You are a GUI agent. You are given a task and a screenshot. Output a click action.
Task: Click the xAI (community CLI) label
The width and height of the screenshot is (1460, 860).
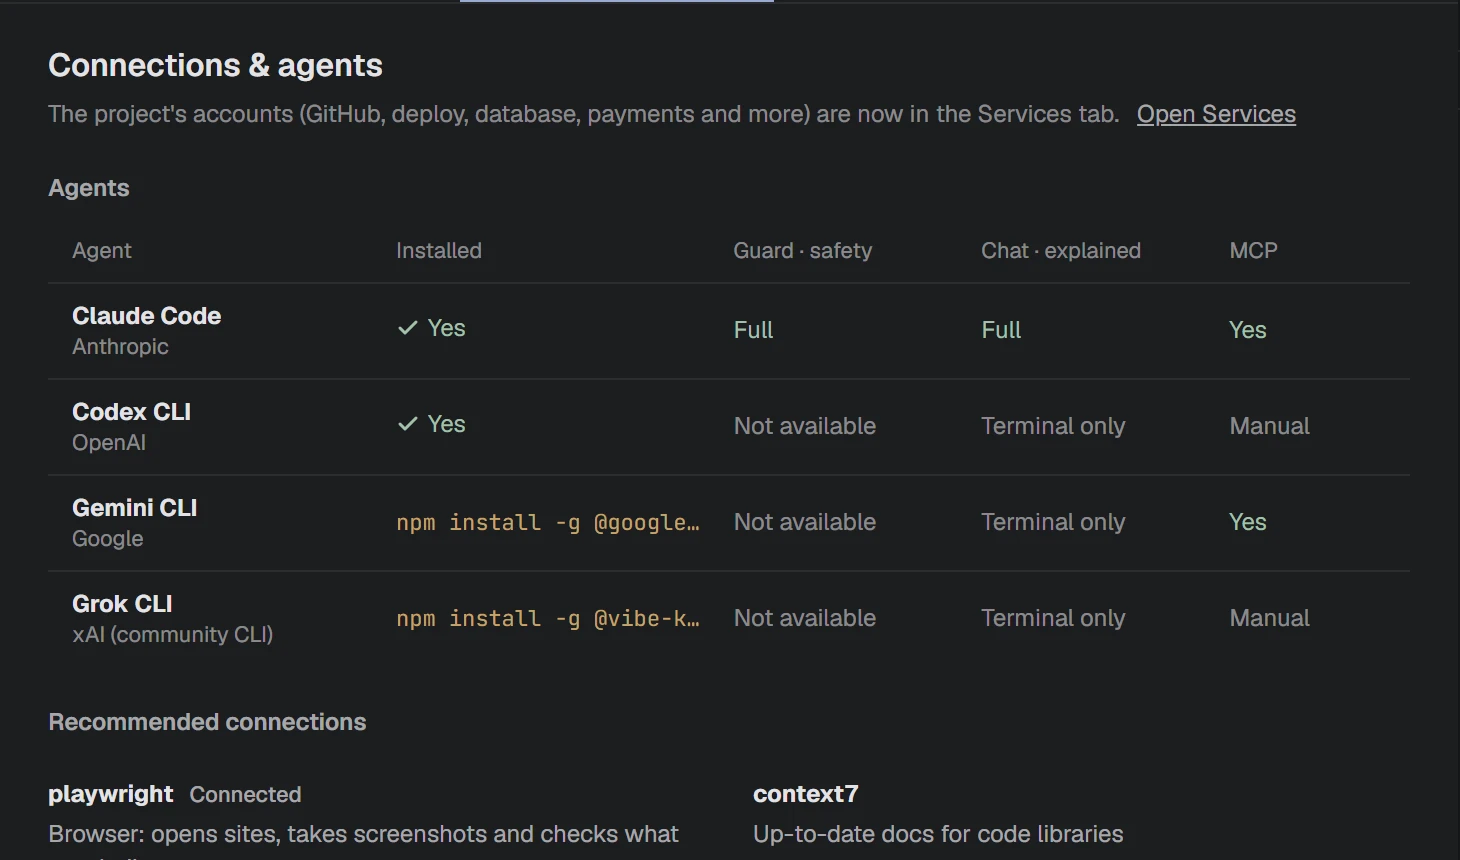click(172, 635)
